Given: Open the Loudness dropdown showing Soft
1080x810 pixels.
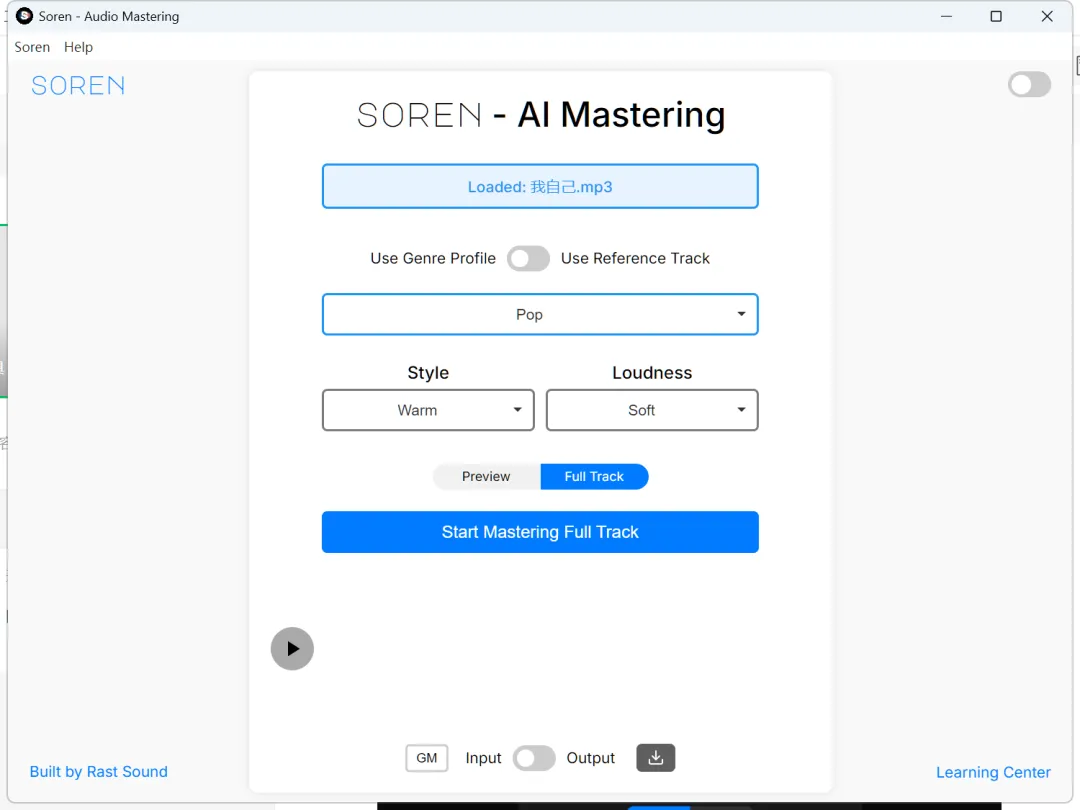Looking at the screenshot, I should pos(652,410).
